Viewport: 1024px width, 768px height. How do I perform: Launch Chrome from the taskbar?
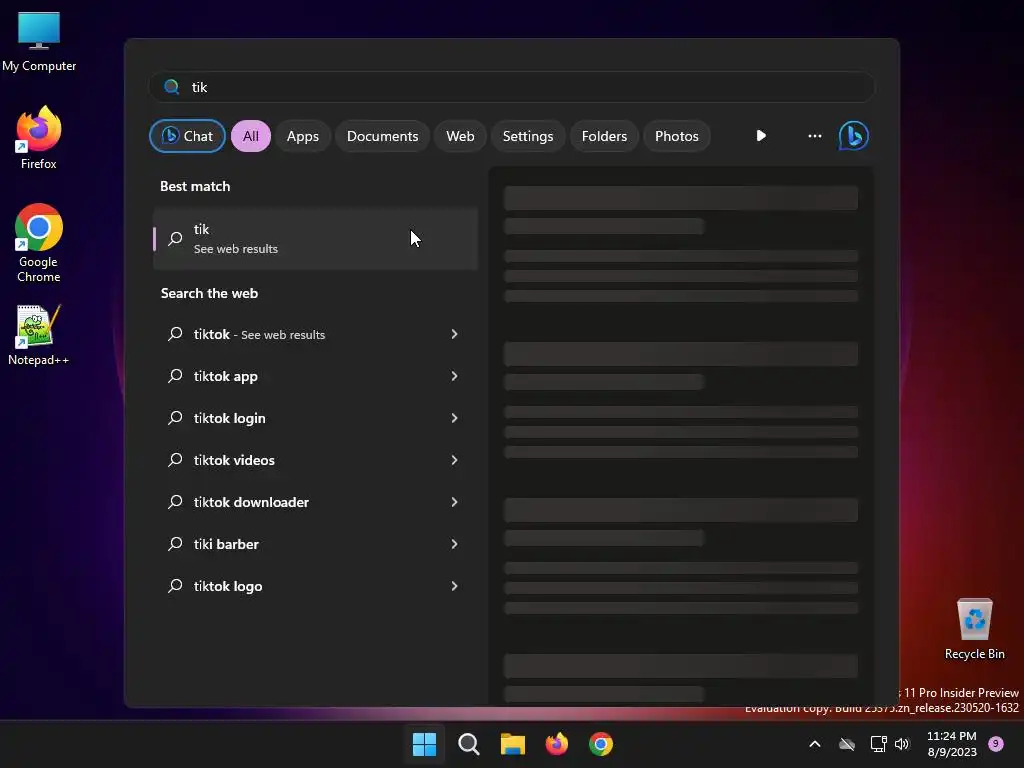pyautogui.click(x=601, y=744)
